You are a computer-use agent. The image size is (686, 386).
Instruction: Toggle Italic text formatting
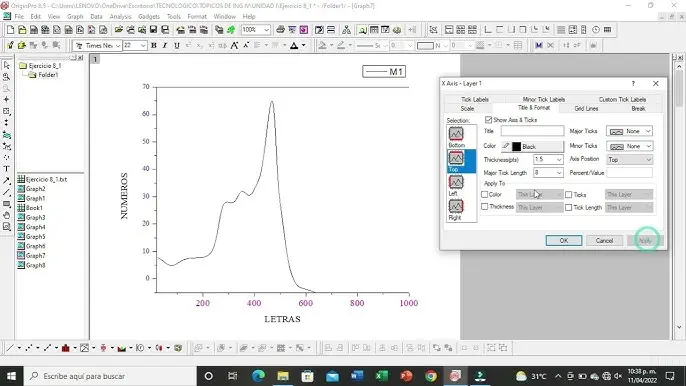pos(165,46)
